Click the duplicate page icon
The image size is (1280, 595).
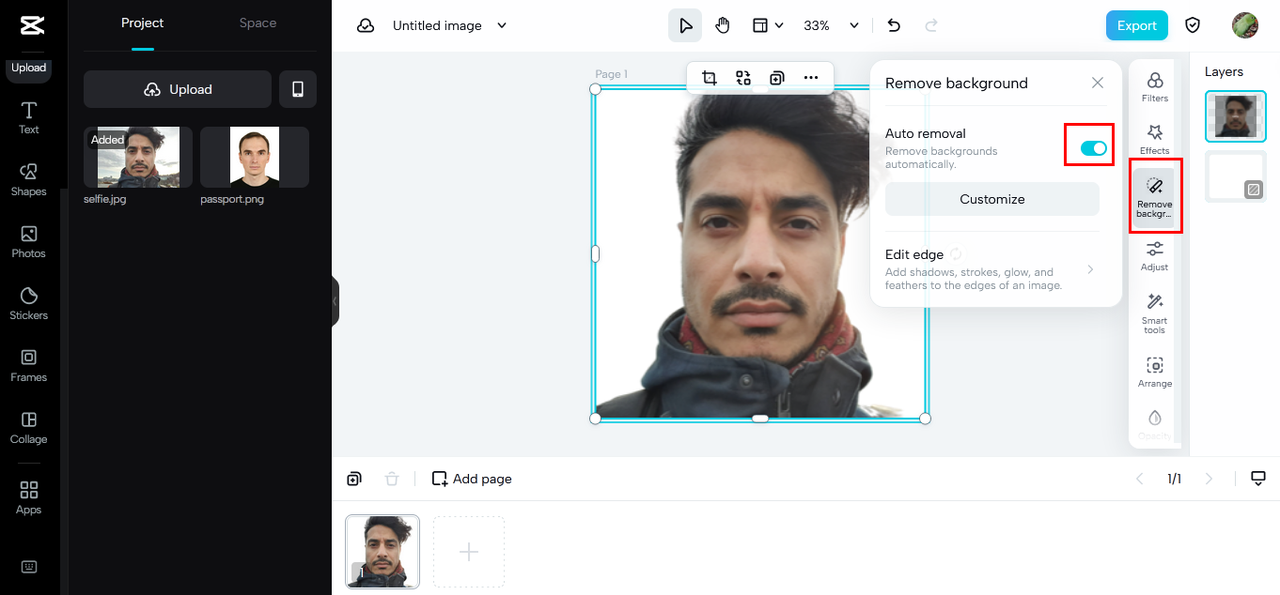tap(354, 479)
